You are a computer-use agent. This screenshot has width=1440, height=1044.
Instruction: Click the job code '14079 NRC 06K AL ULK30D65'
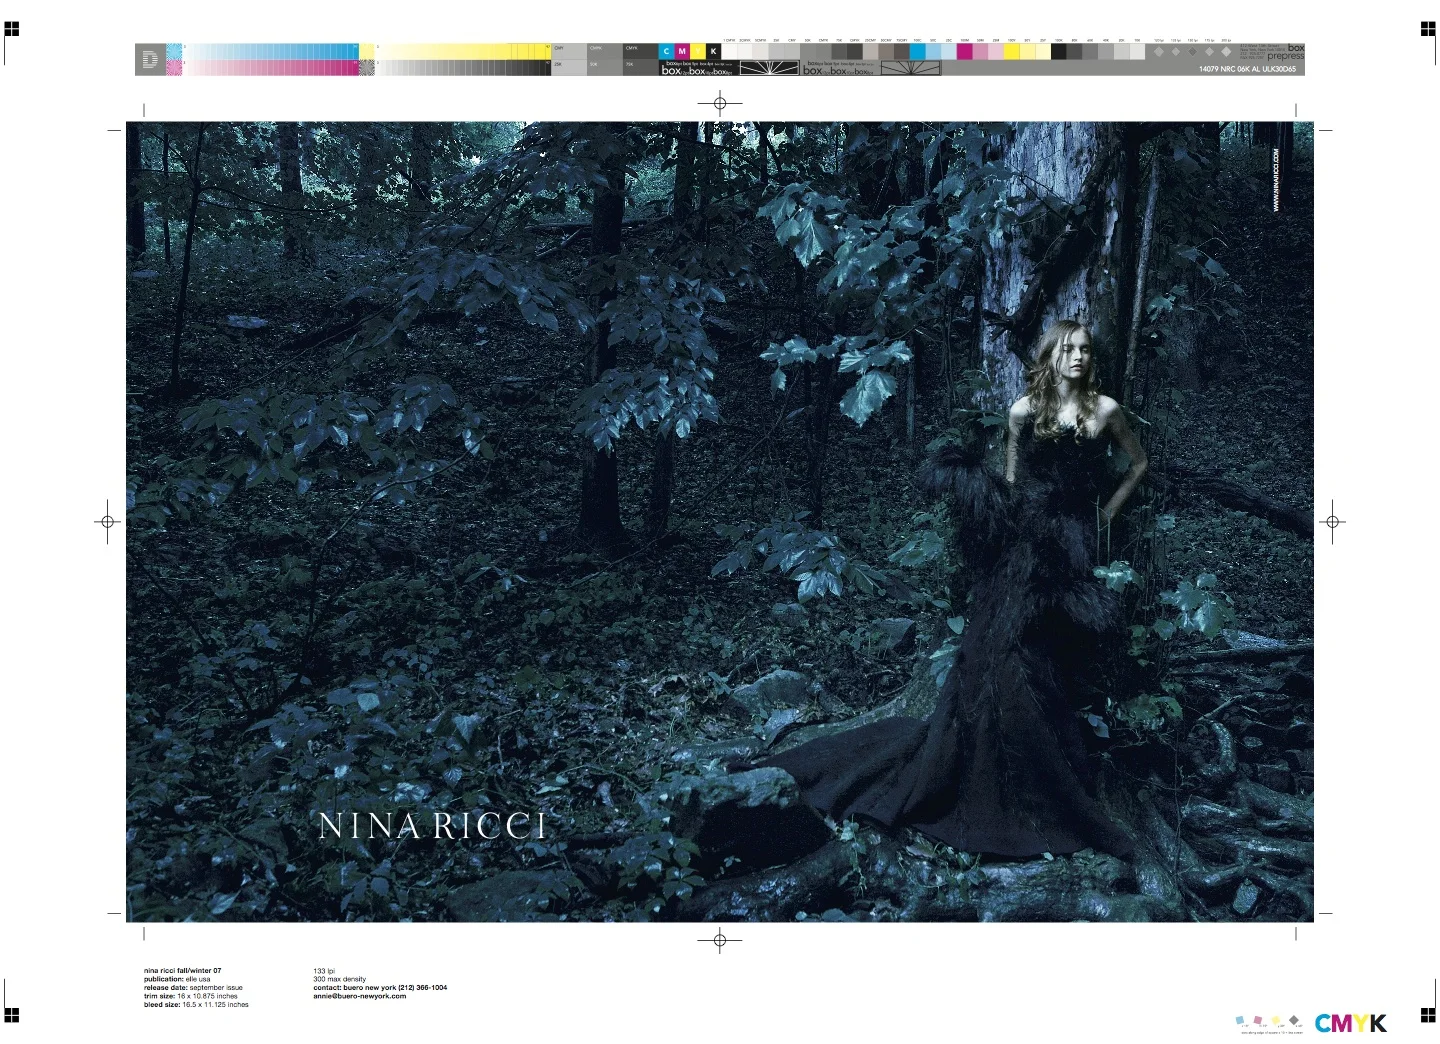tap(1247, 69)
